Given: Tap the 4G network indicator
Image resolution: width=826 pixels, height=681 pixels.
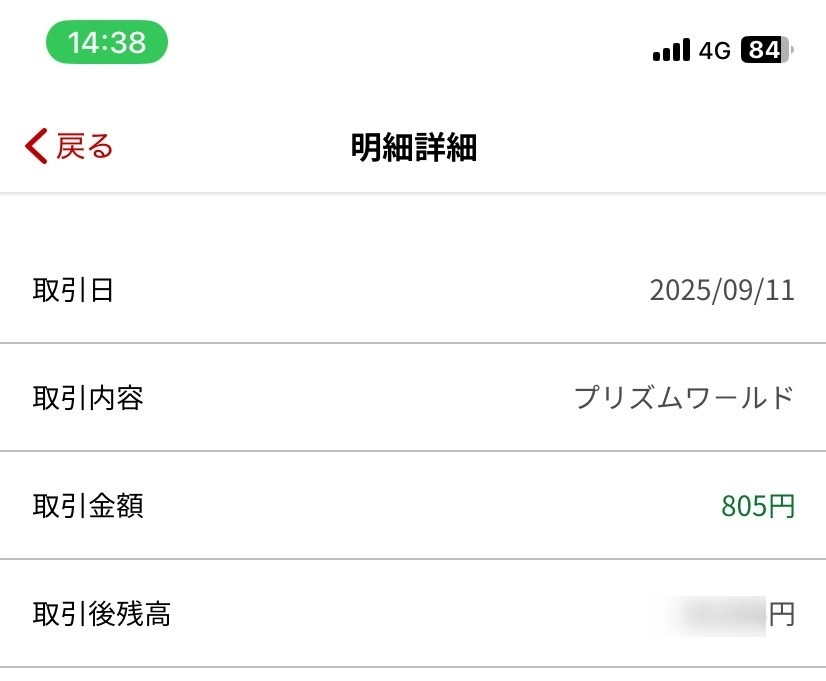Looking at the screenshot, I should click(715, 50).
